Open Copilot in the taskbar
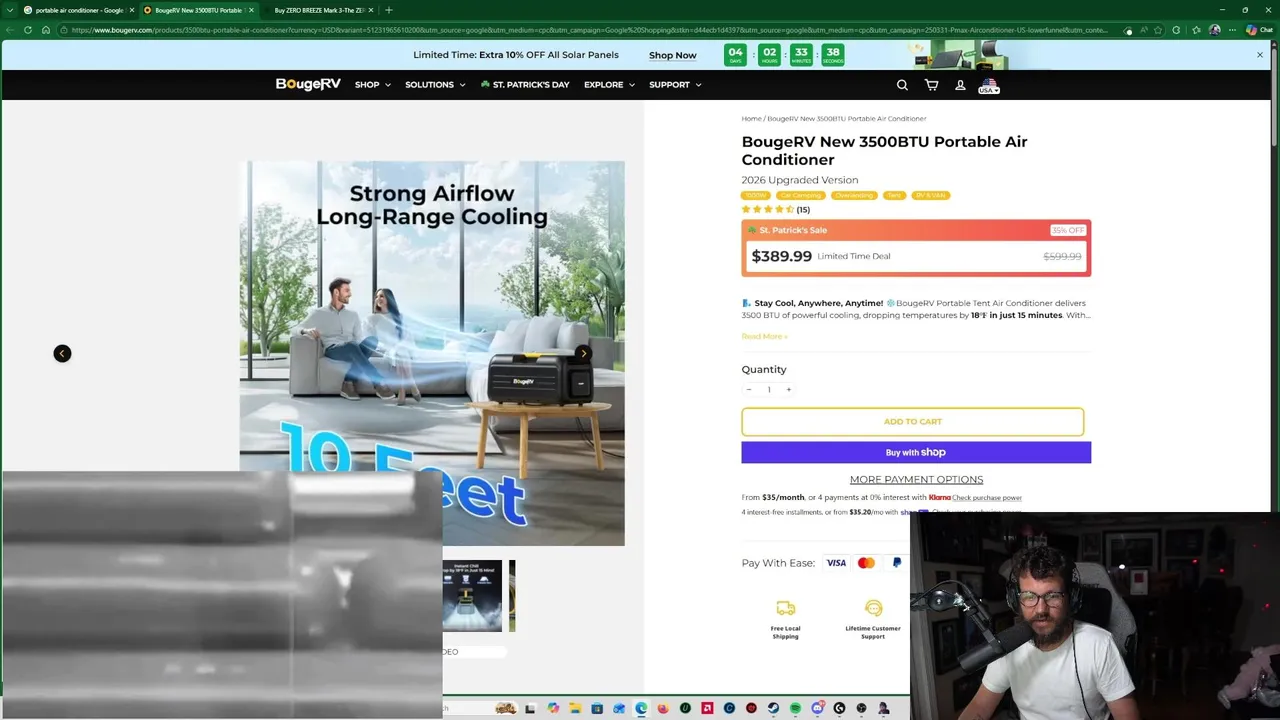Viewport: 1280px width, 720px height. click(553, 708)
